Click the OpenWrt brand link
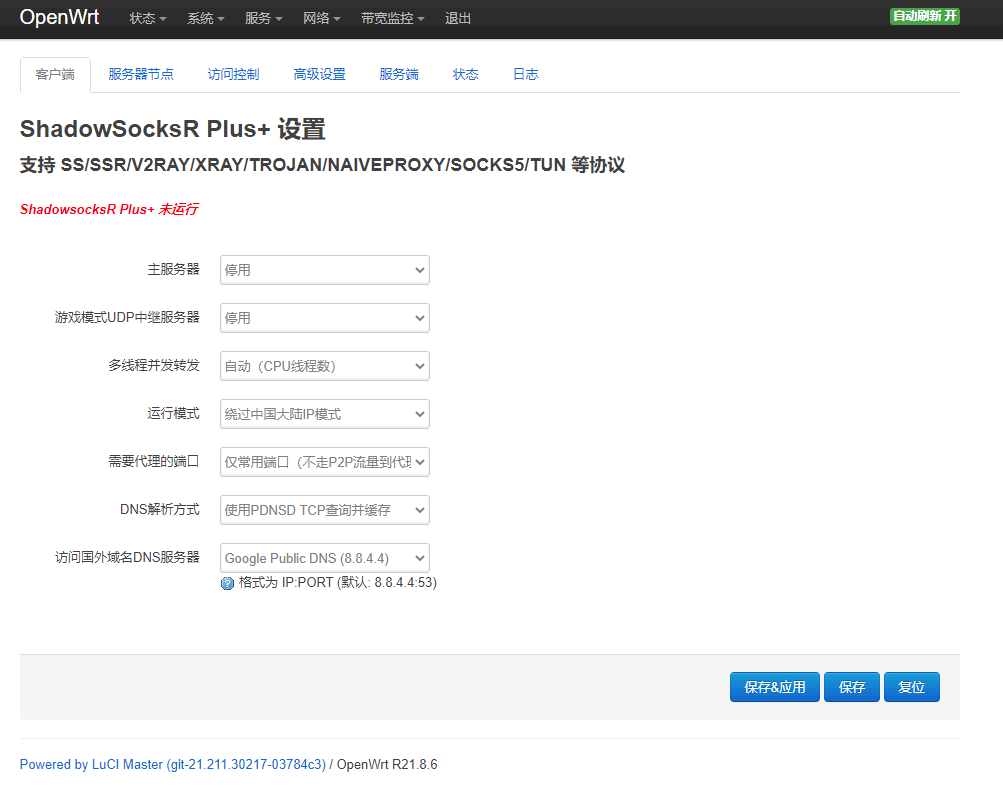1003x797 pixels. pyautogui.click(x=59, y=17)
